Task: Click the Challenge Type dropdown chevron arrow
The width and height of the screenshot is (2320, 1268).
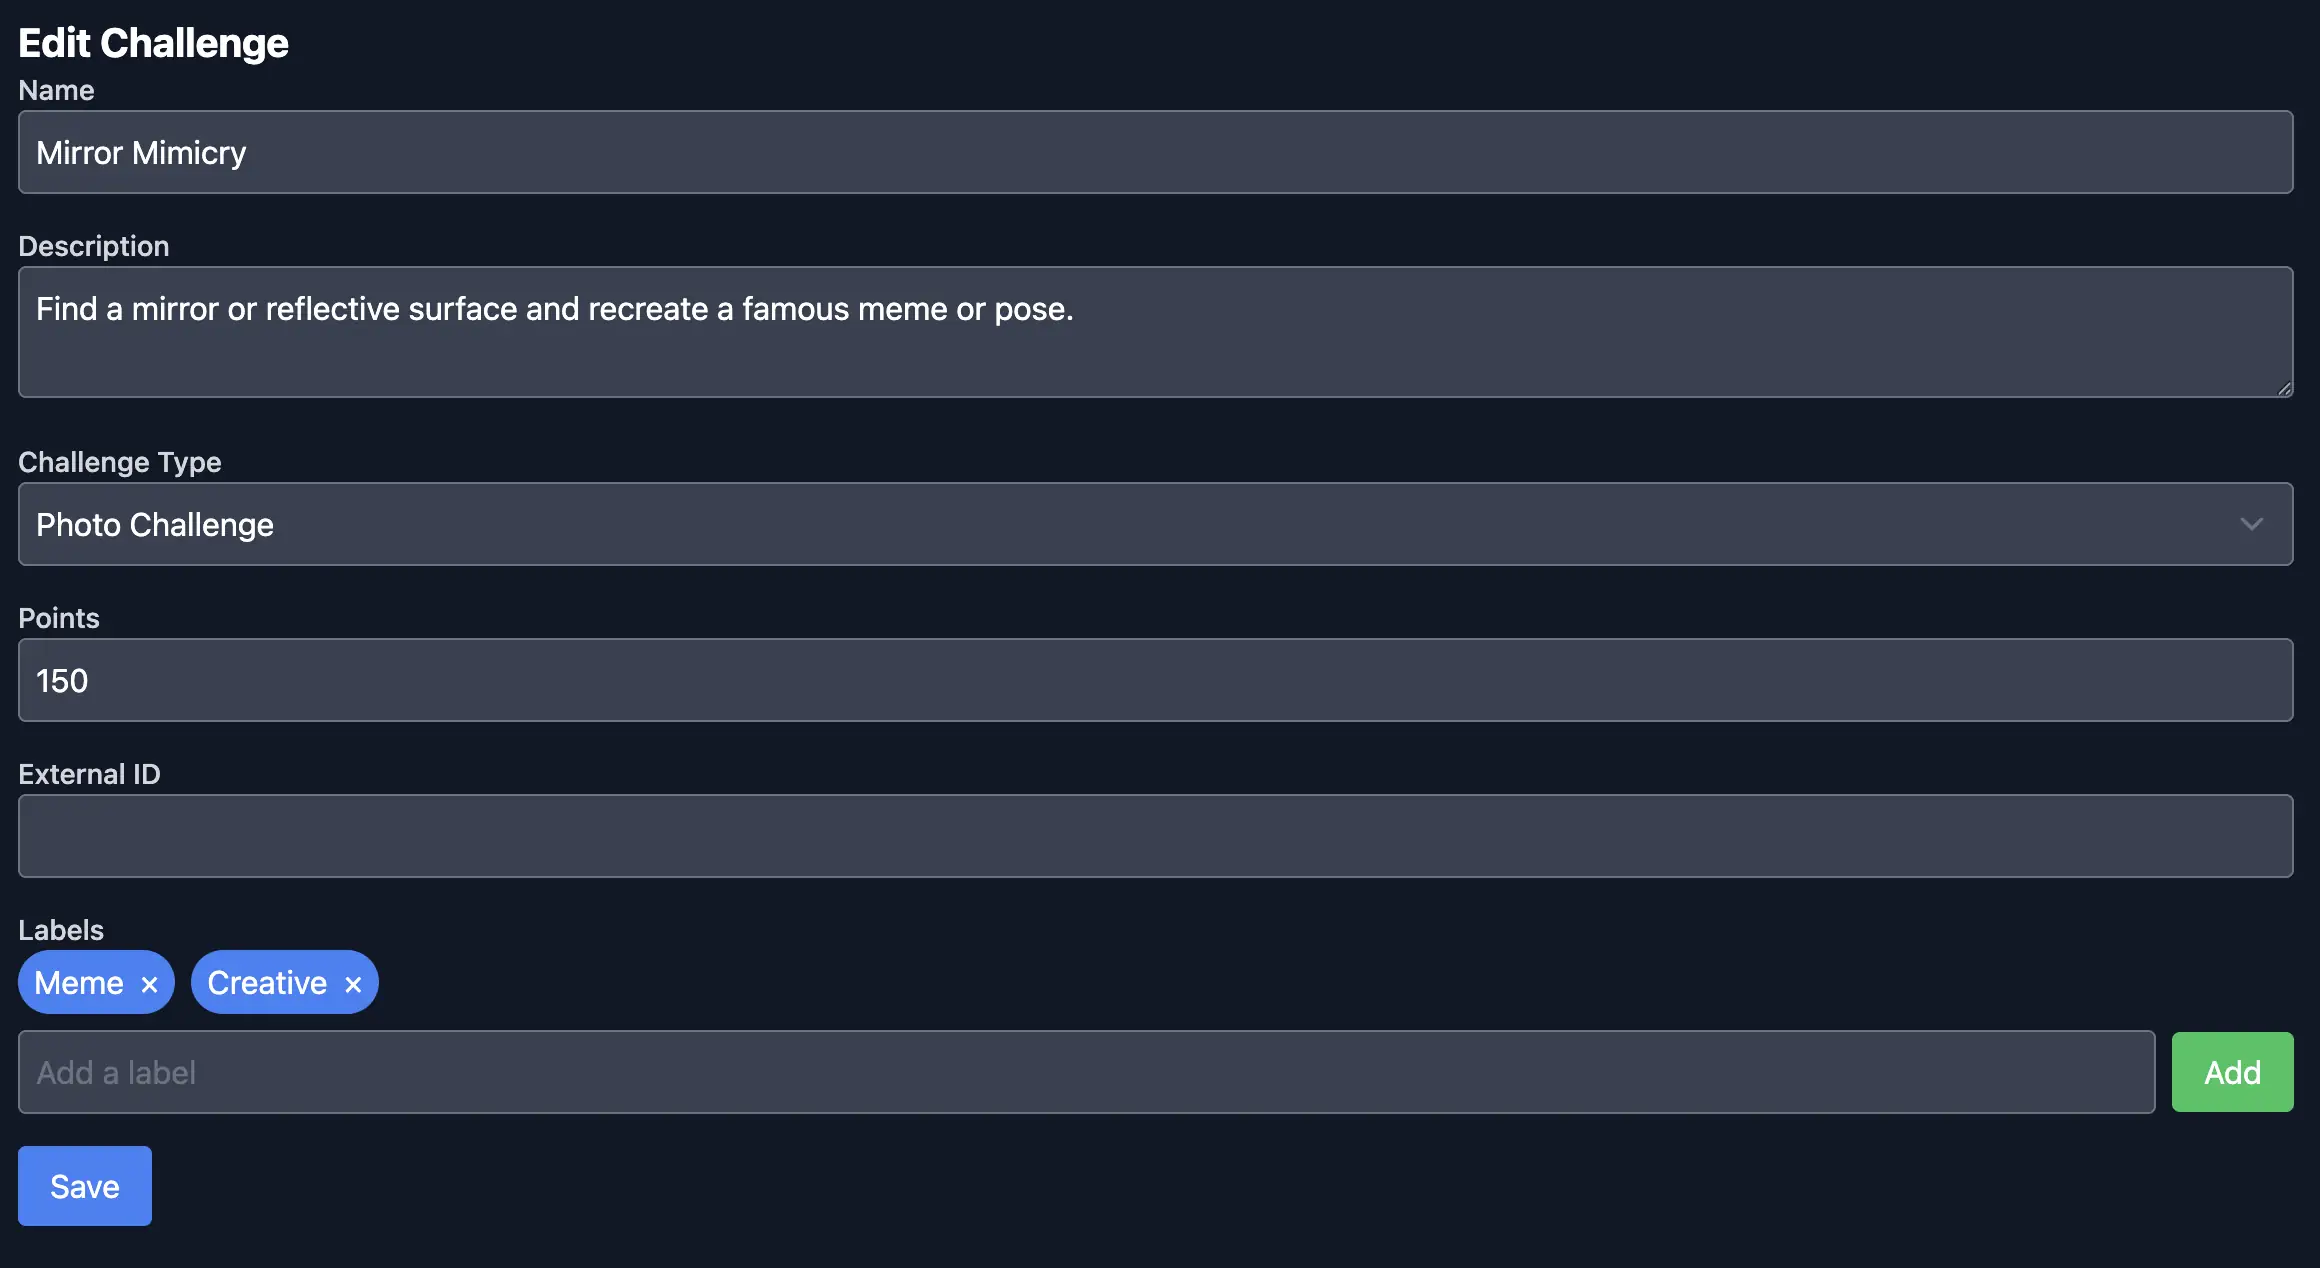Action: coord(2251,524)
